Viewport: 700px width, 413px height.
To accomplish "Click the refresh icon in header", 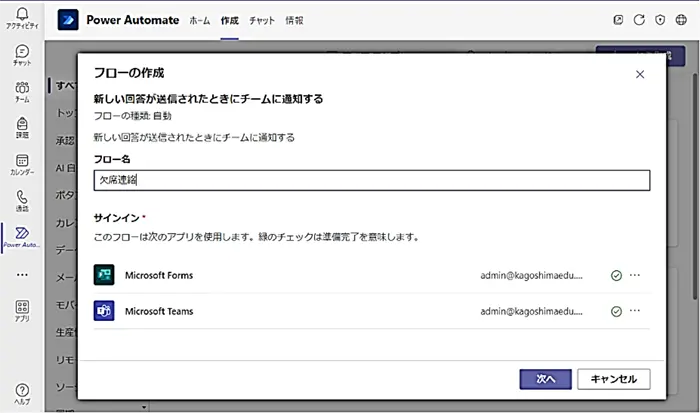I will coord(639,20).
